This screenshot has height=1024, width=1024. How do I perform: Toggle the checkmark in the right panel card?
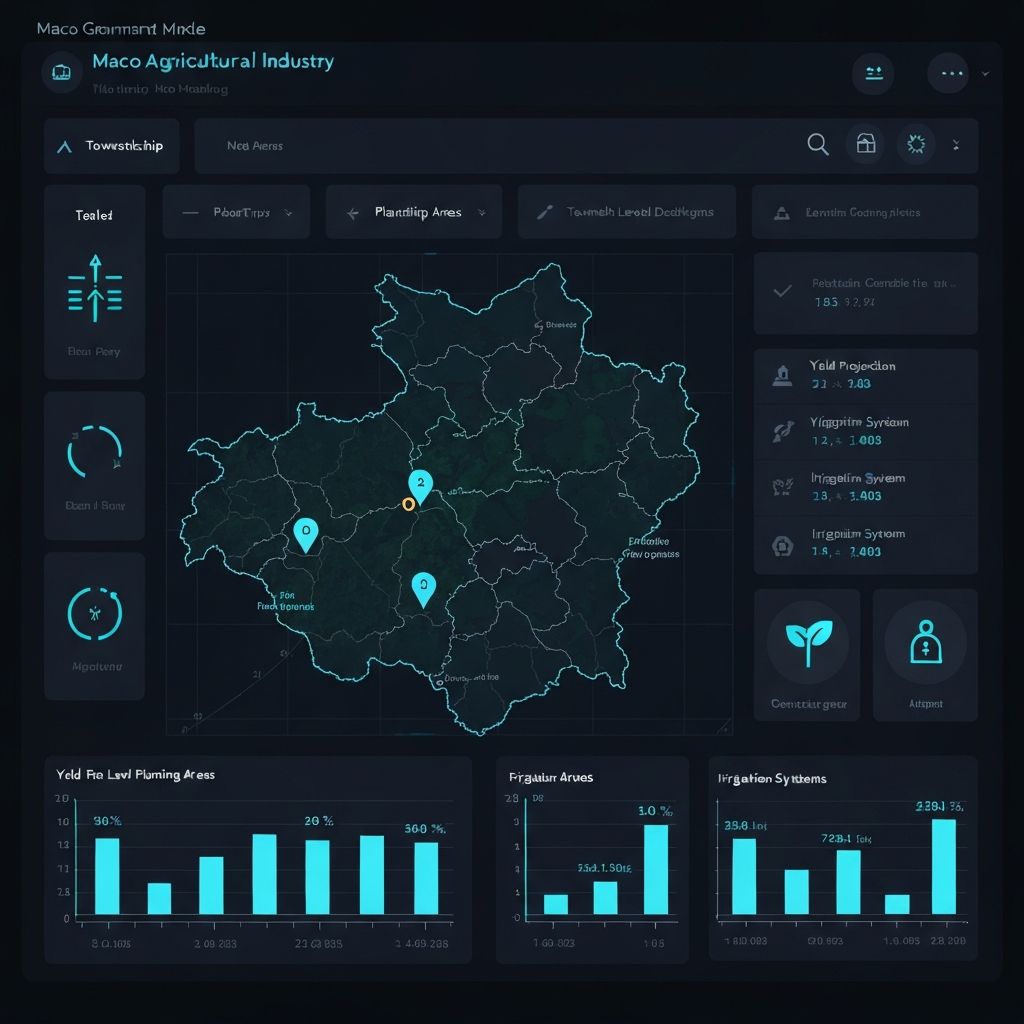pos(783,291)
